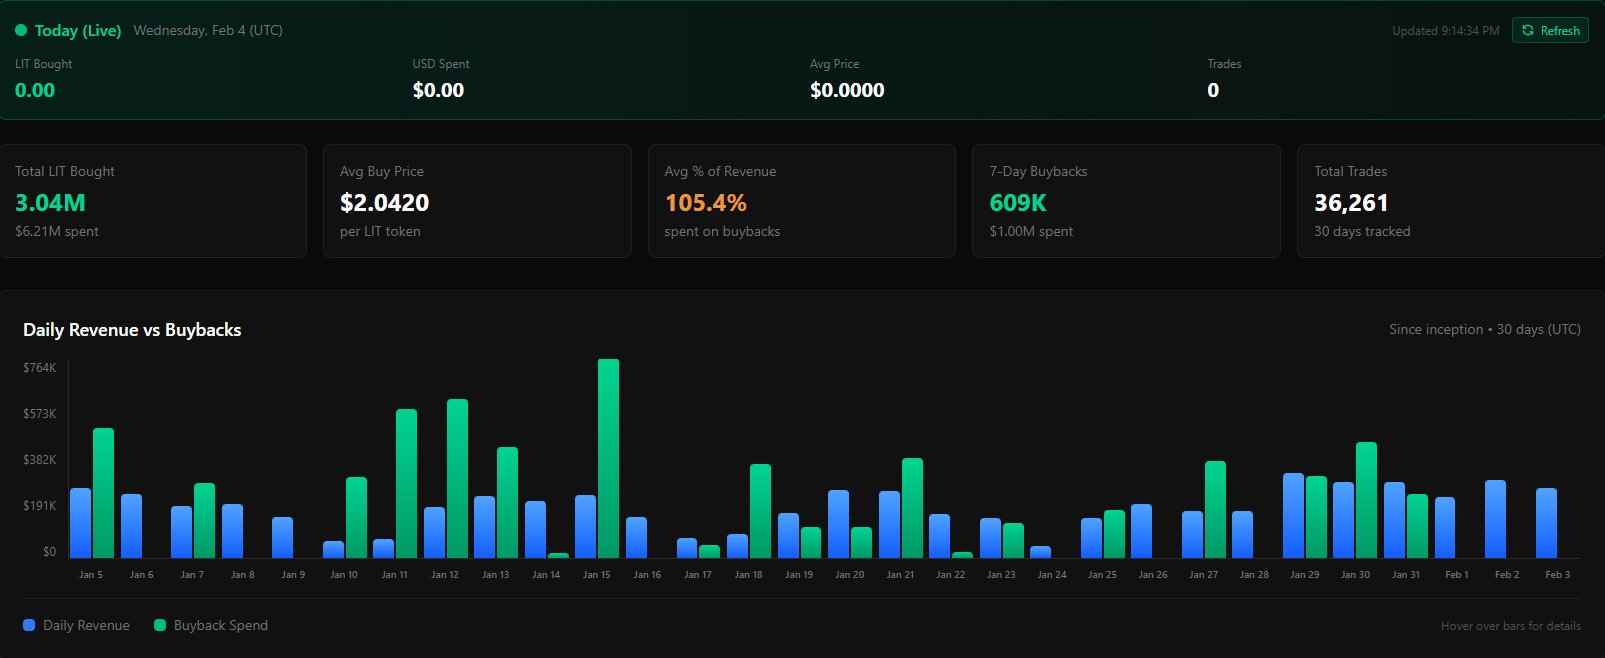This screenshot has height=658, width=1605.
Task: Click the Refresh button
Action: [1550, 31]
